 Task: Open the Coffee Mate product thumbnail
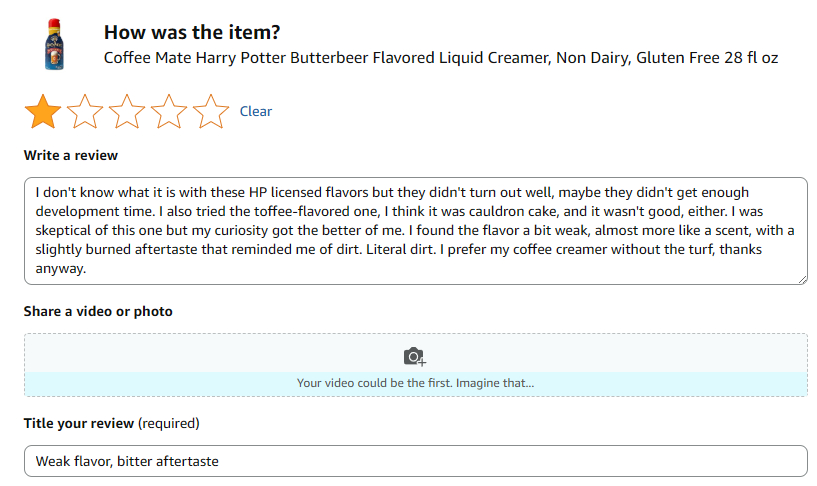52,44
